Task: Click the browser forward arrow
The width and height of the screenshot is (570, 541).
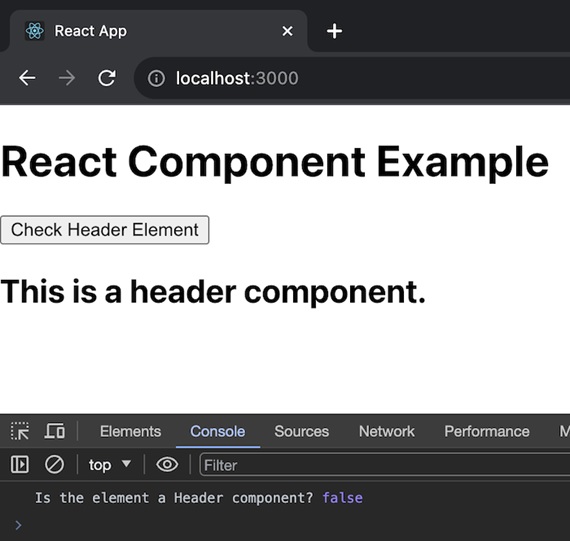Action: tap(67, 78)
